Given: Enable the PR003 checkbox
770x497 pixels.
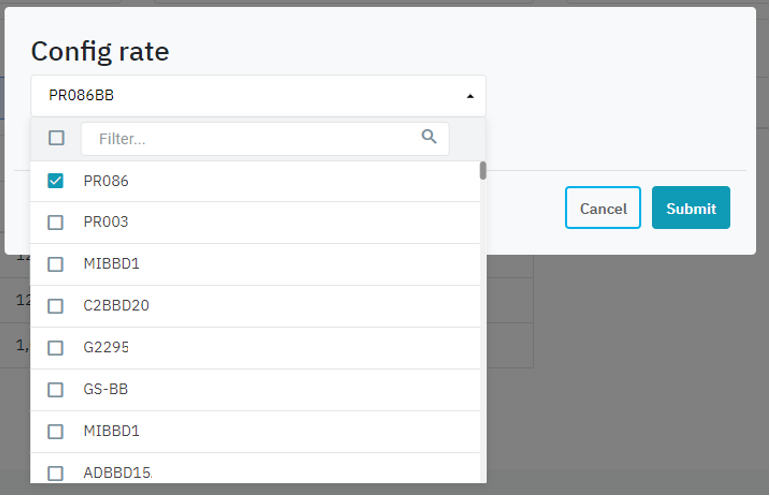Looking at the screenshot, I should tap(56, 222).
